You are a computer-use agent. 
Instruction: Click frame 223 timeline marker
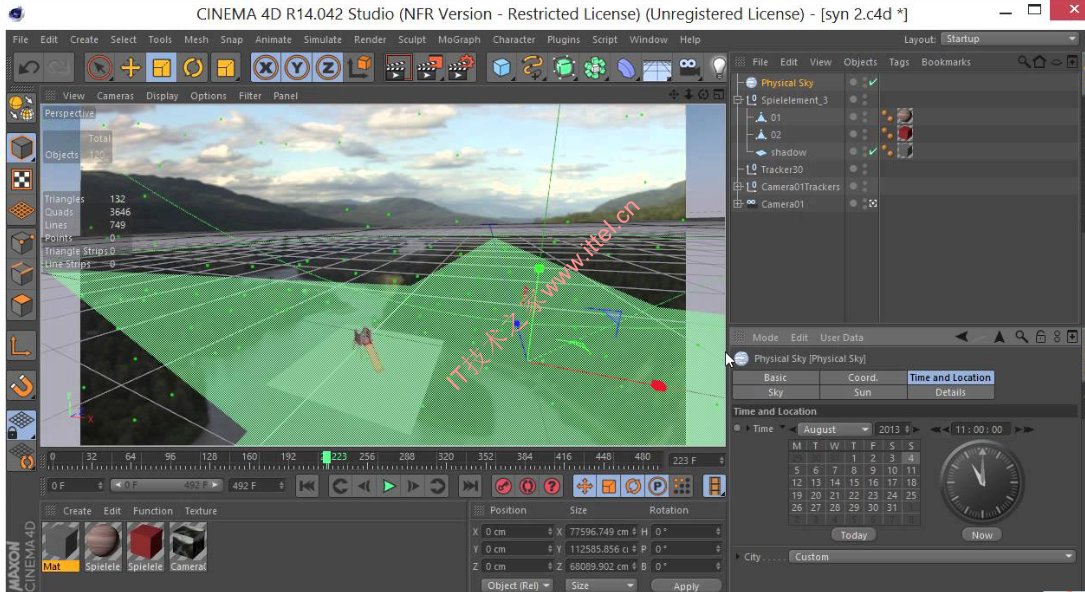point(327,457)
